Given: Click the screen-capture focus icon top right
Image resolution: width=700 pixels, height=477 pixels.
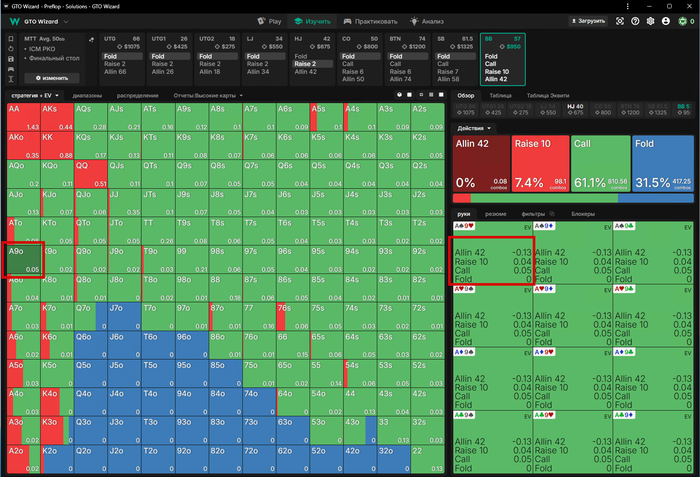Looking at the screenshot, I should 620,21.
